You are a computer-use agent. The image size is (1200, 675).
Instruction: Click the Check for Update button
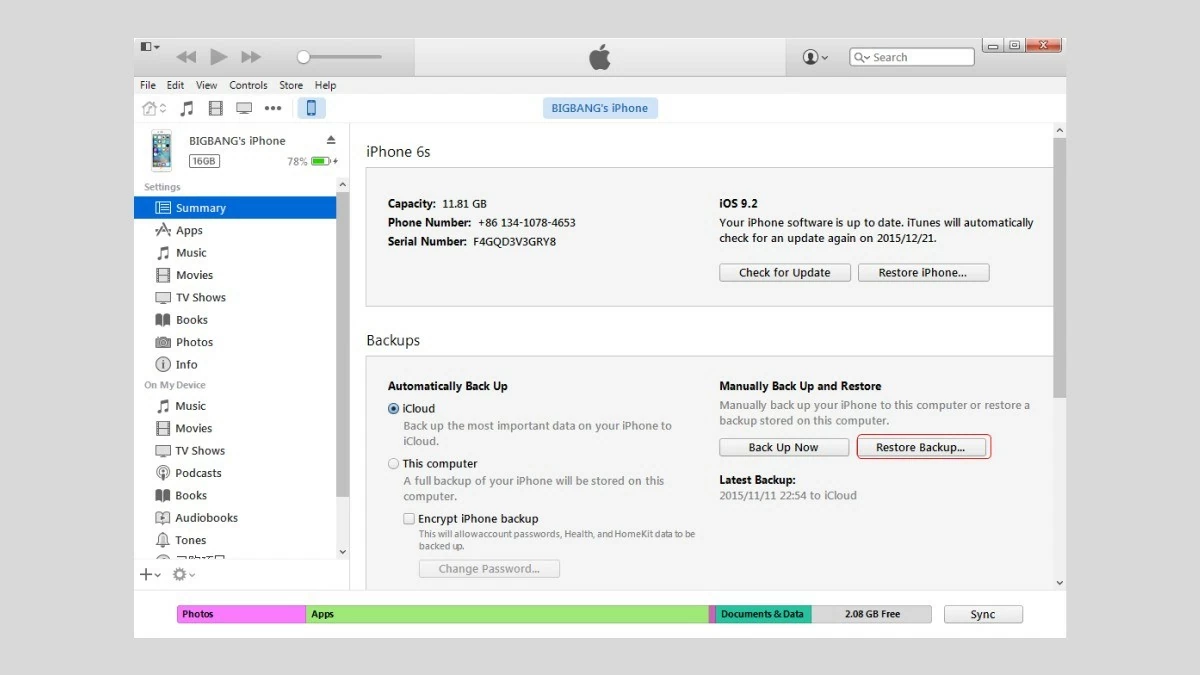click(784, 272)
